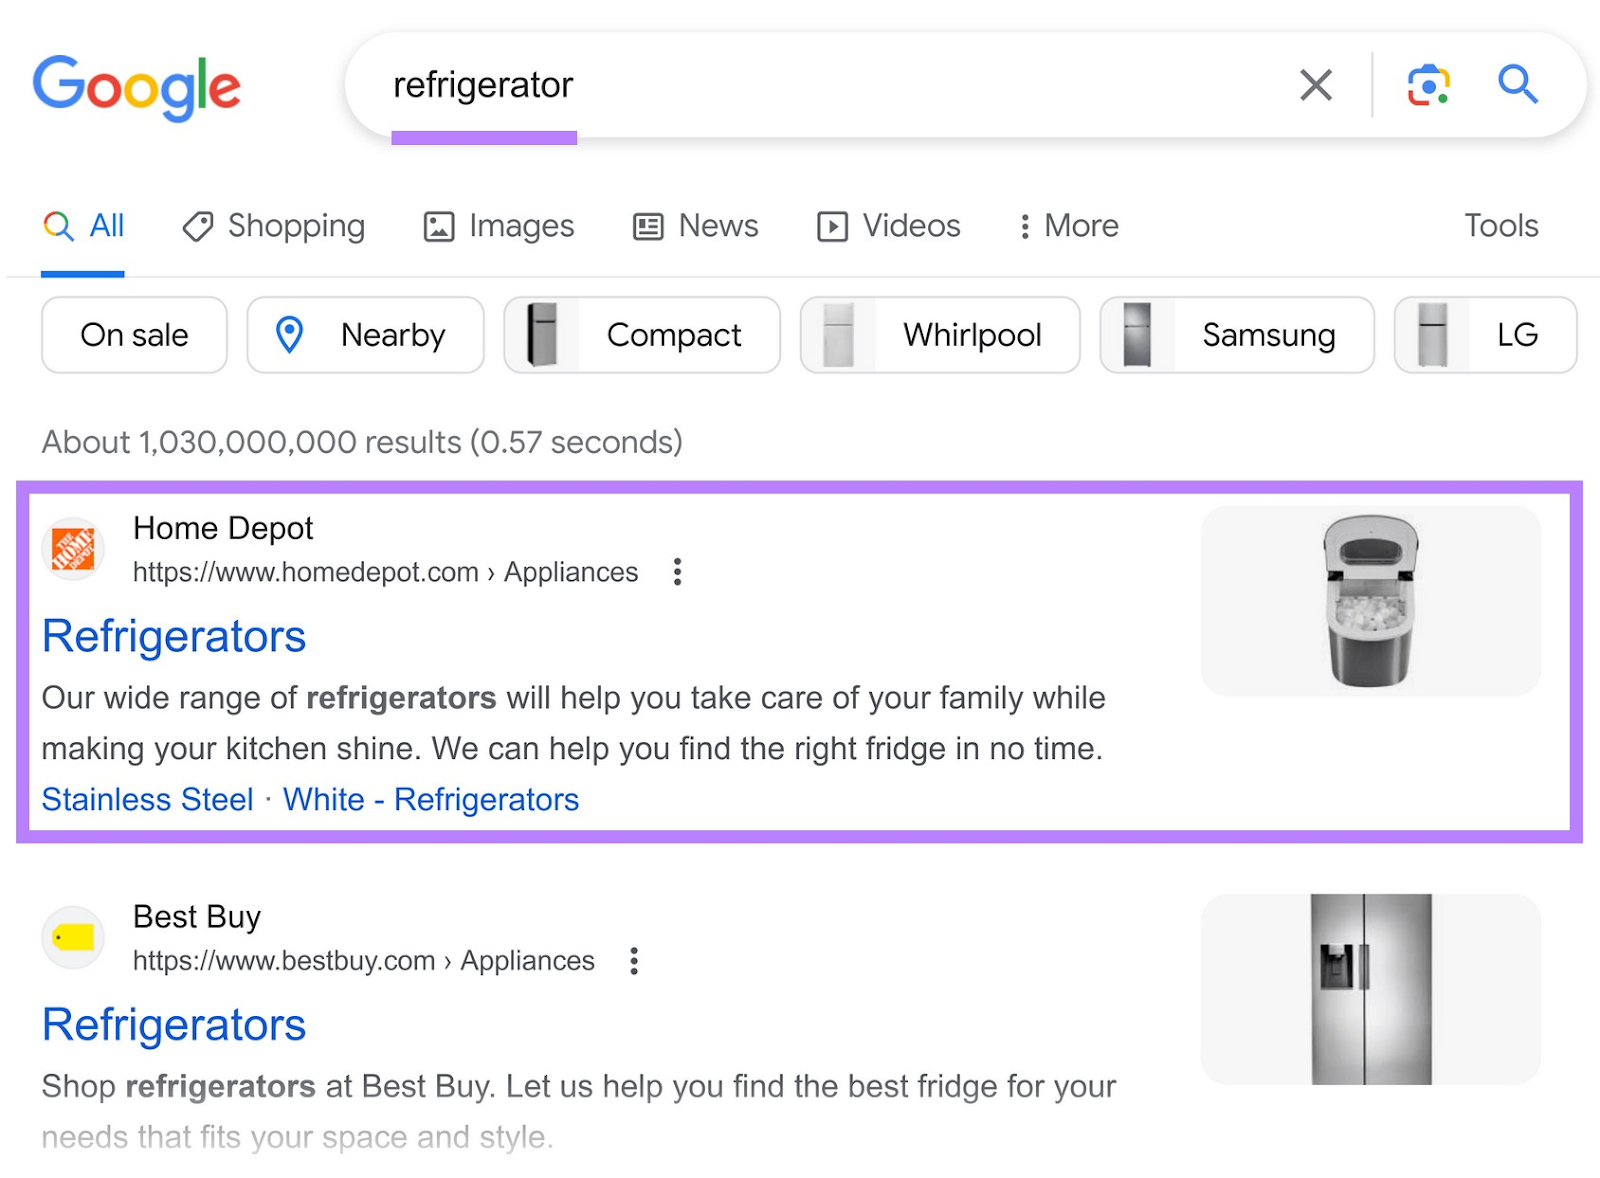
Task: Click the Best Buy favicon
Action: pos(72,937)
